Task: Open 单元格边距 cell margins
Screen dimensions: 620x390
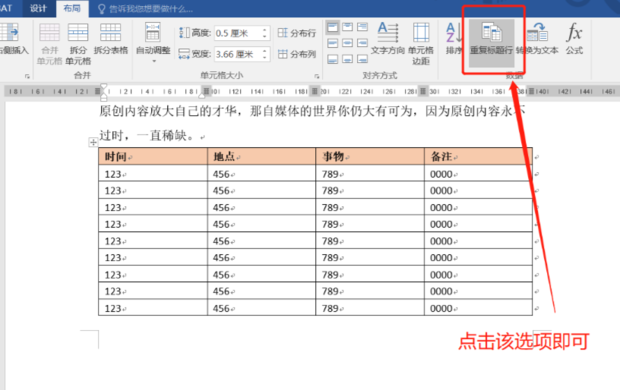Action: tap(421, 44)
